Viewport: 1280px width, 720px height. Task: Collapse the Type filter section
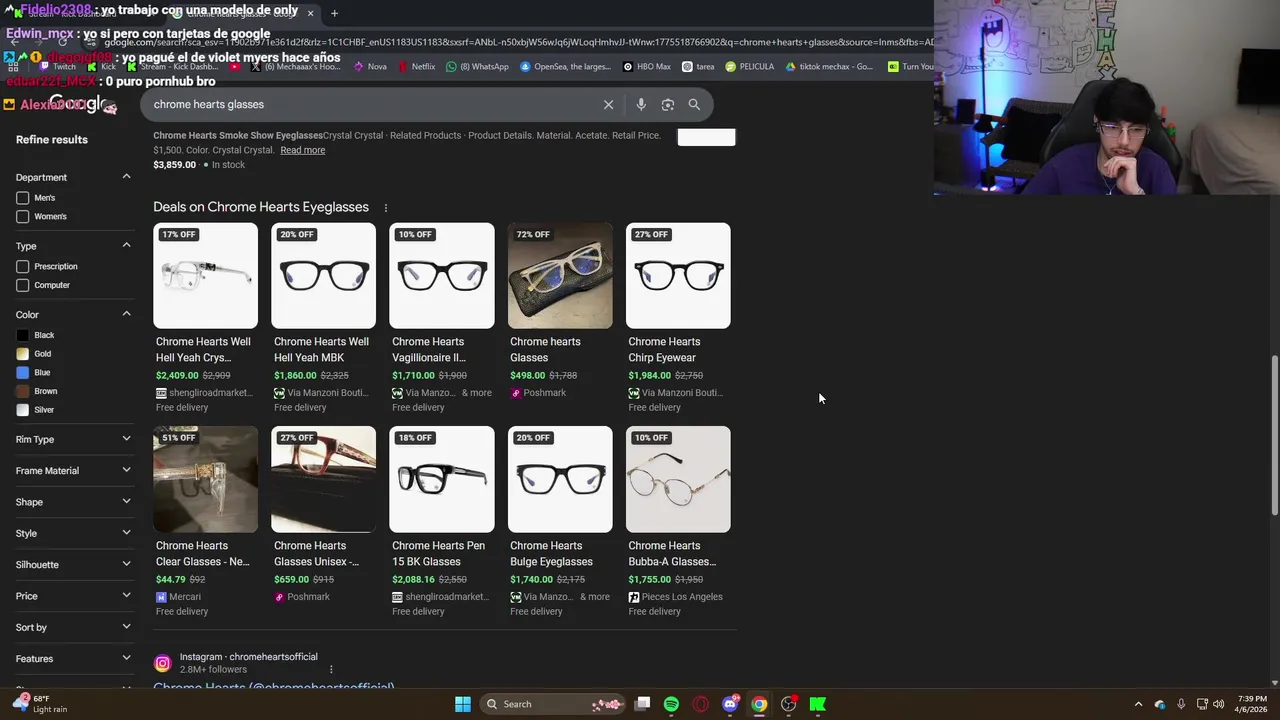[x=126, y=245]
